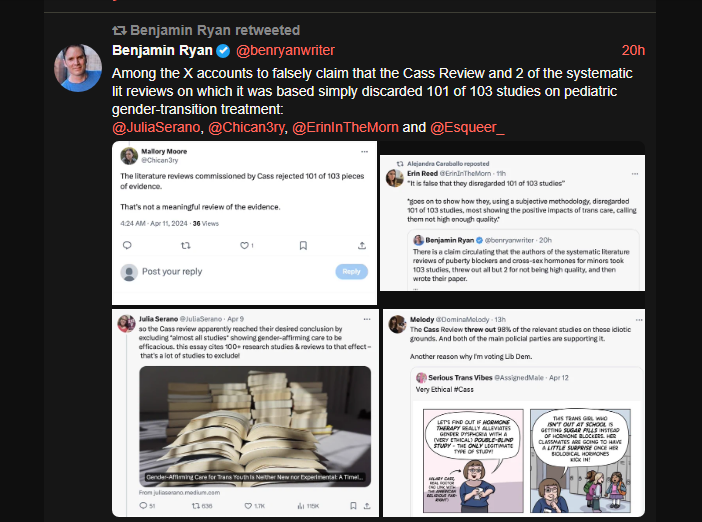Open the stacked books article image
This screenshot has width=702, height=522.
coord(255,426)
